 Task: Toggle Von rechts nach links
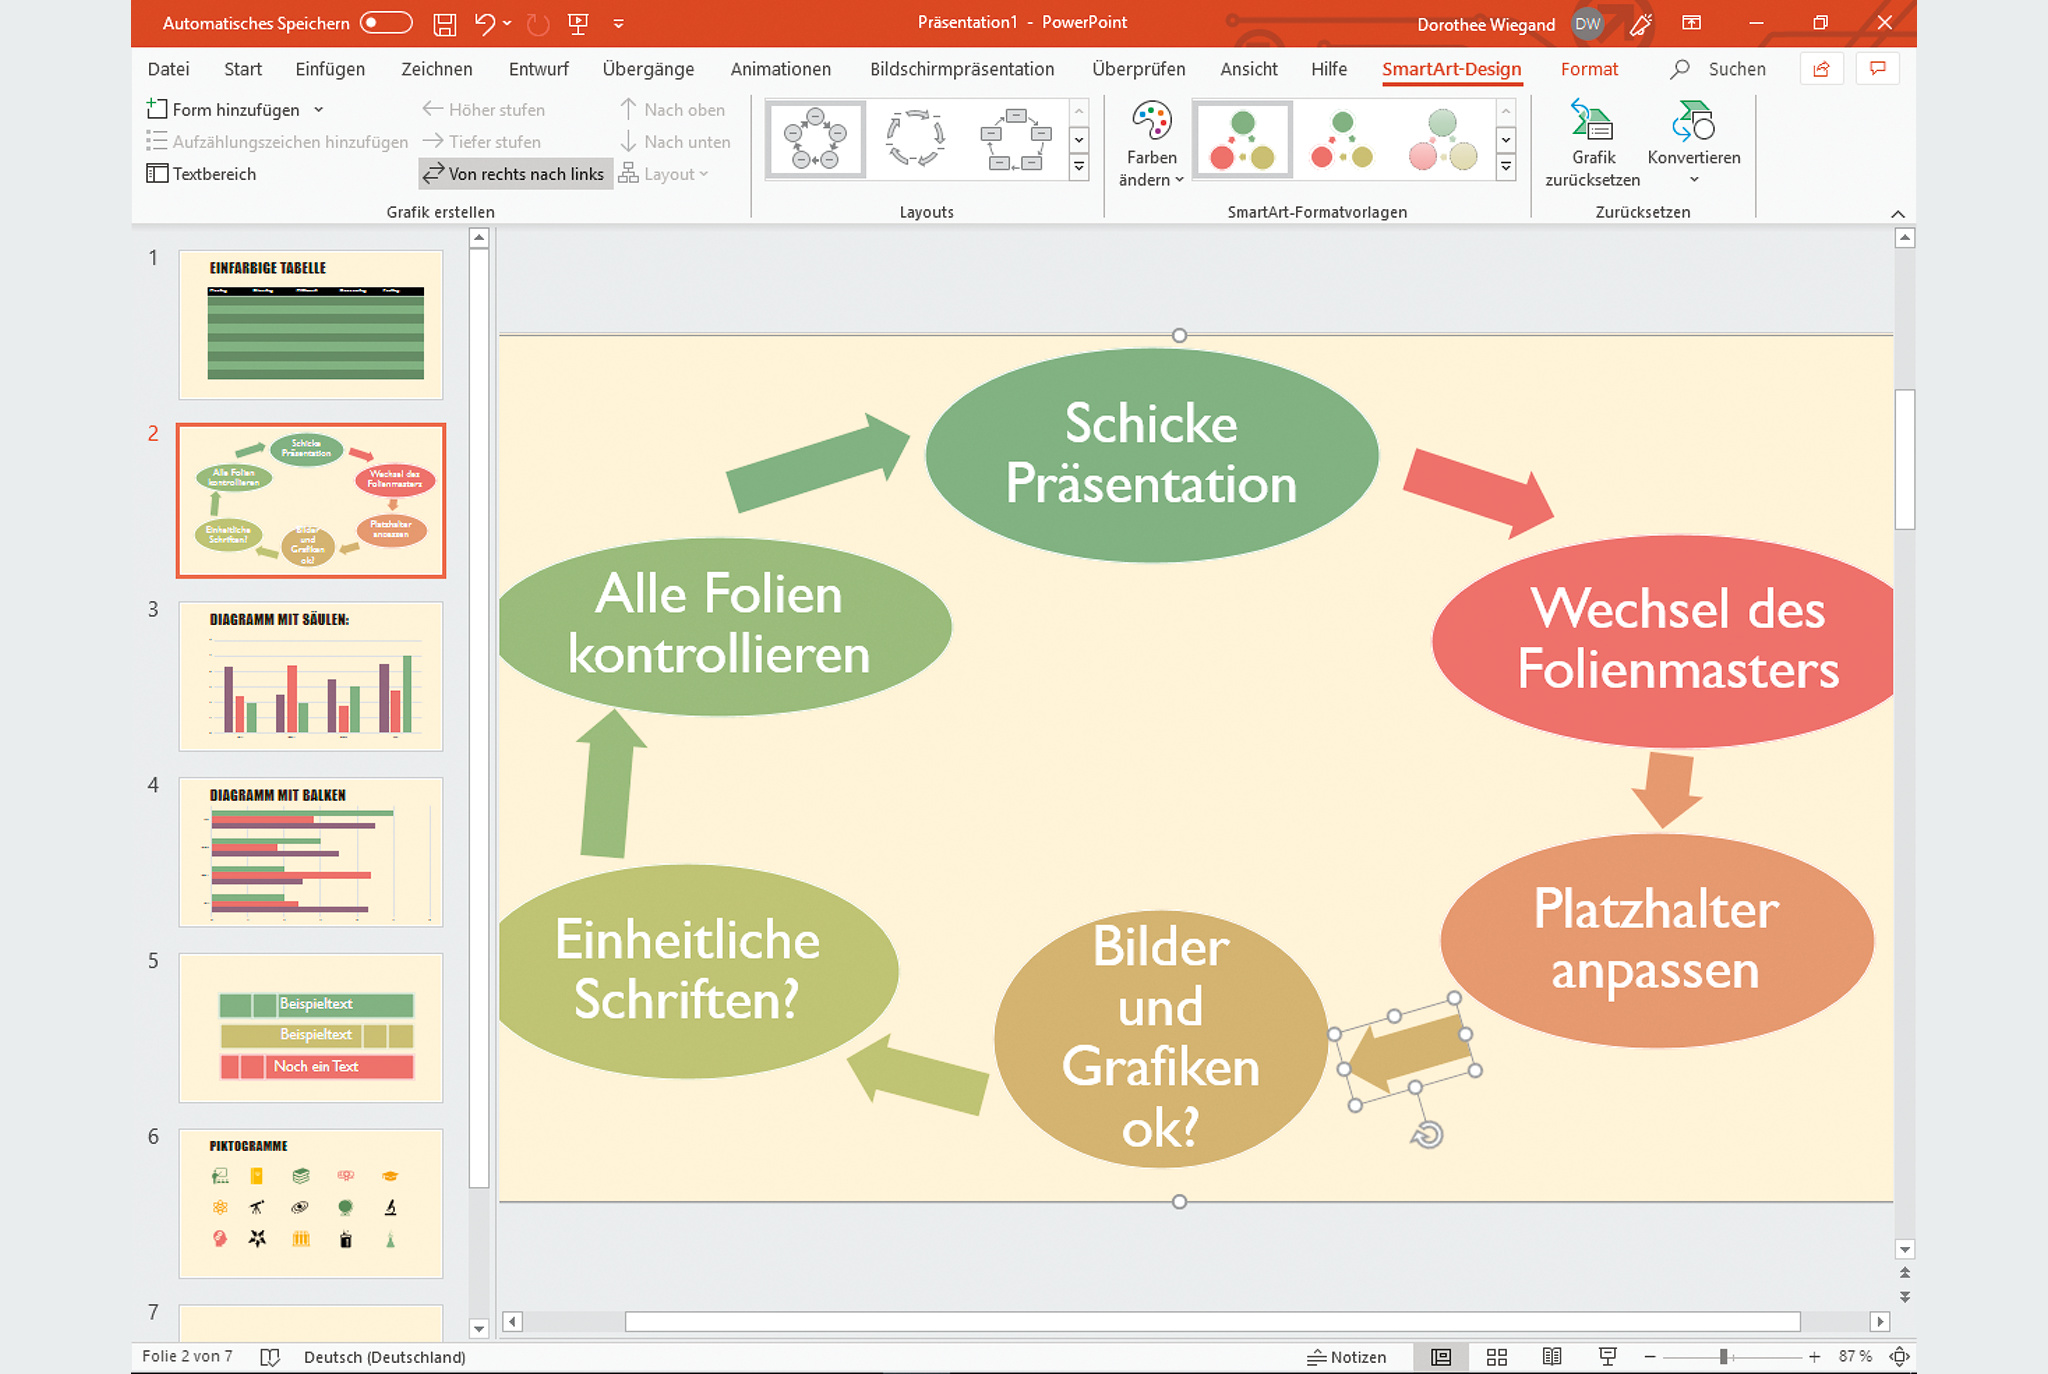(515, 174)
